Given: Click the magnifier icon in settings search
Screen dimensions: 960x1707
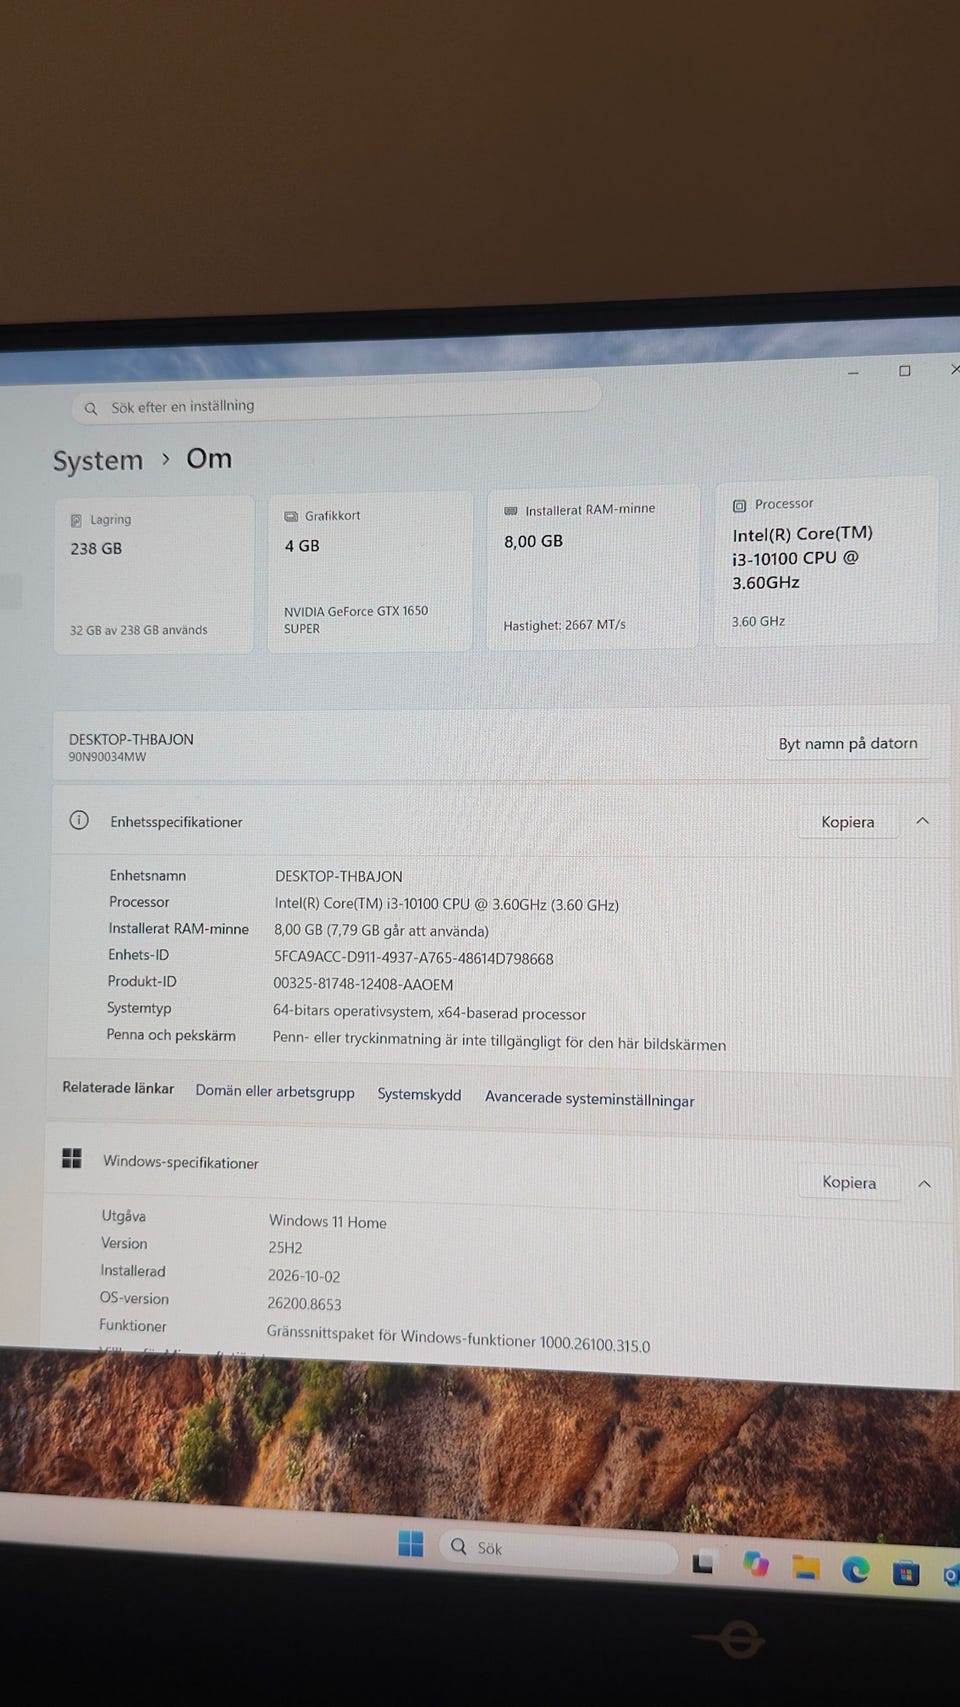Looking at the screenshot, I should coord(91,408).
